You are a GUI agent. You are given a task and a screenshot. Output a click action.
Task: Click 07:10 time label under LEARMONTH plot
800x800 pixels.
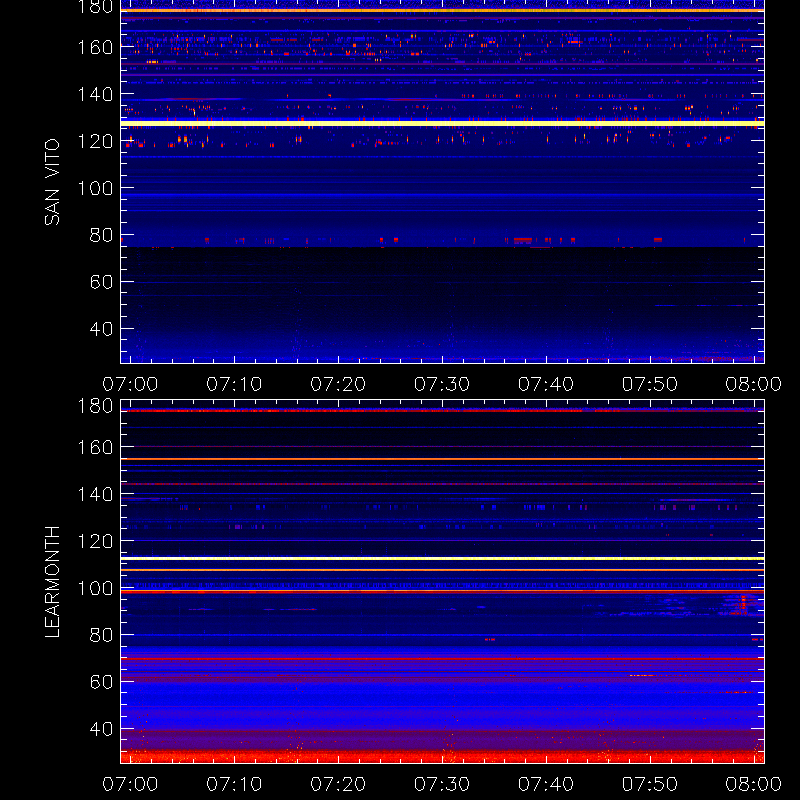[x=234, y=784]
